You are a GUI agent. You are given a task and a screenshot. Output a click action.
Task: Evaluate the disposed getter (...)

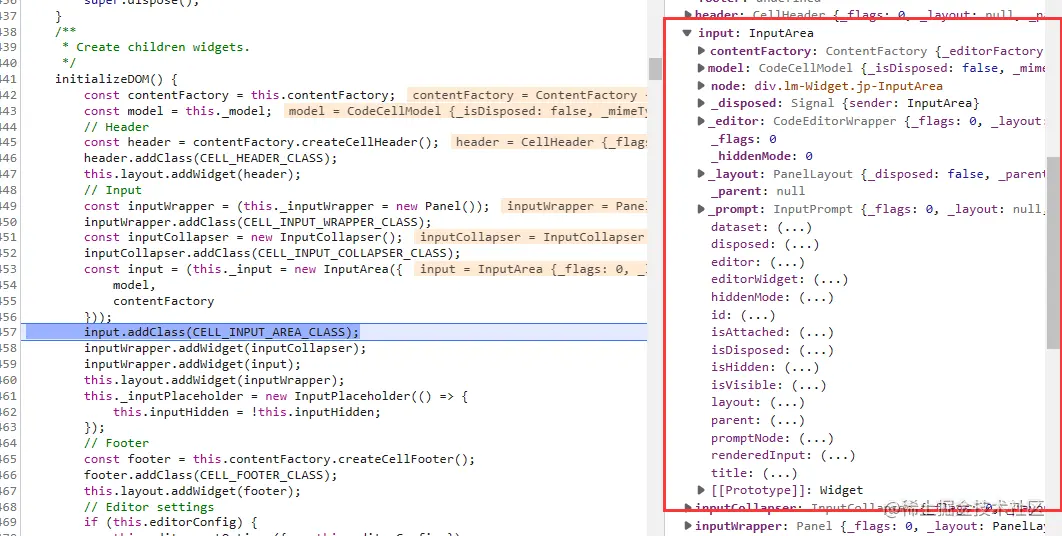[x=801, y=244]
